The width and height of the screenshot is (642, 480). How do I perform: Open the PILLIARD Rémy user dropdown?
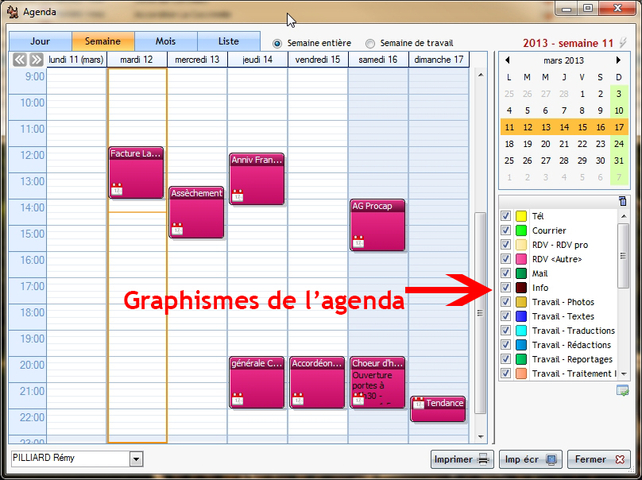pos(136,459)
